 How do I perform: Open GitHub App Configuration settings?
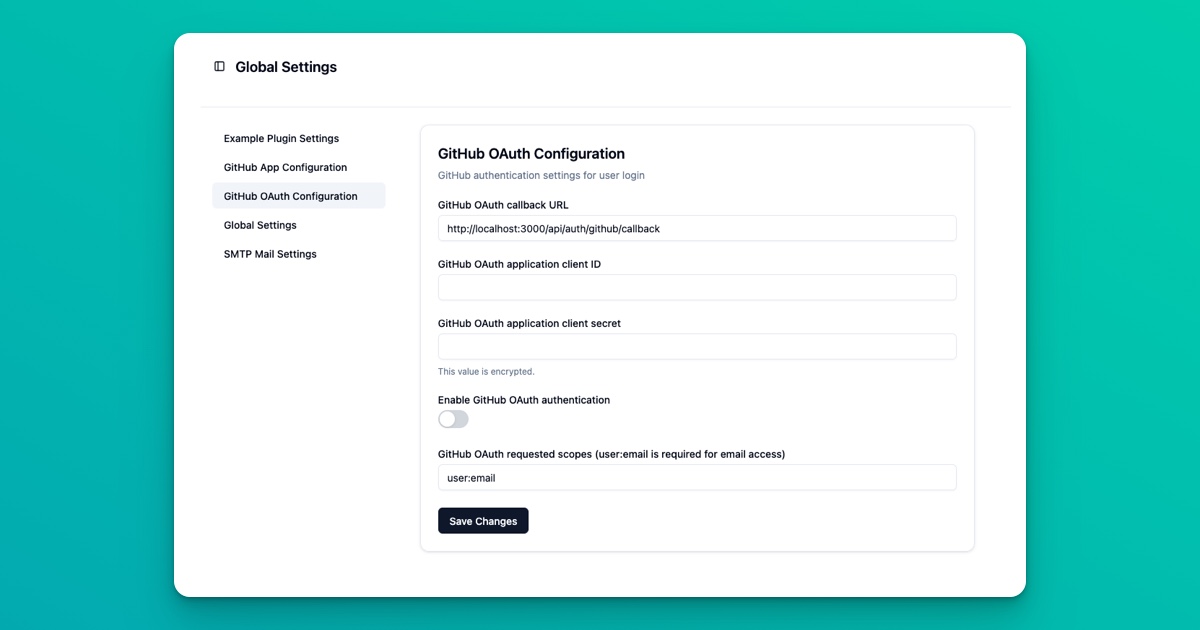[x=286, y=167]
